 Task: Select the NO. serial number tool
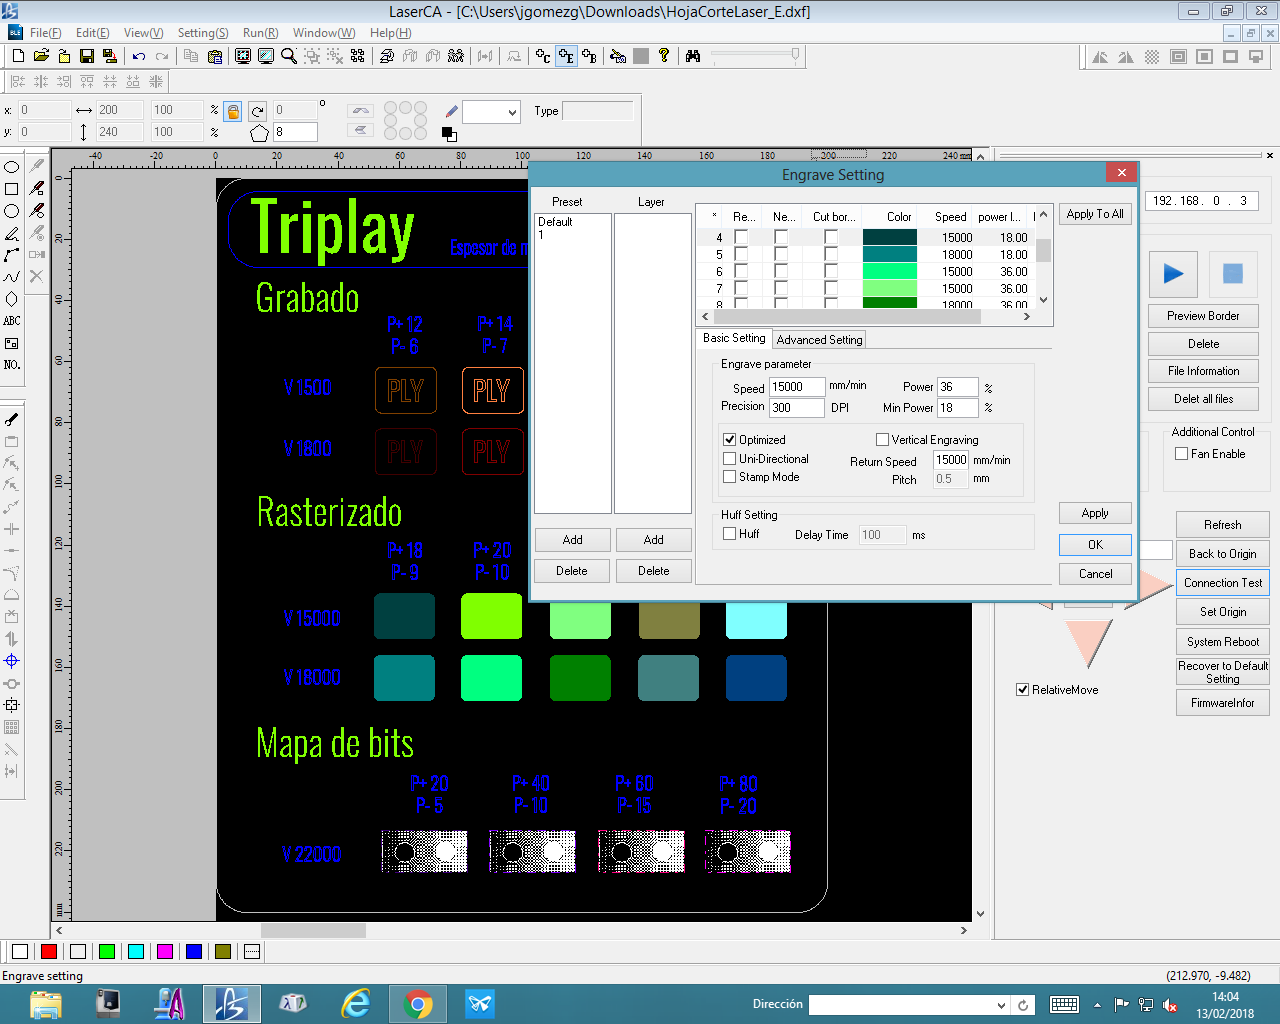click(12, 365)
